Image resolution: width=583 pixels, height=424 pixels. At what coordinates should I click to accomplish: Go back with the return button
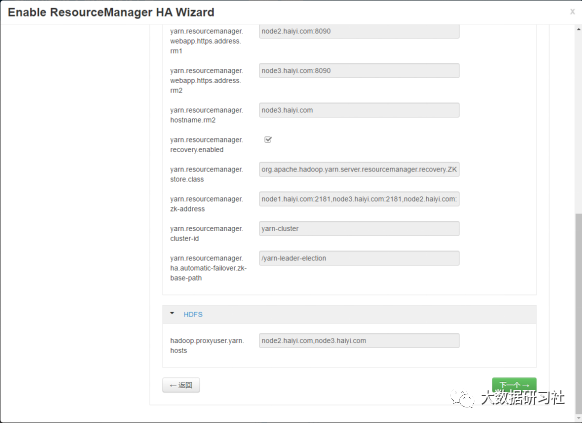181,385
